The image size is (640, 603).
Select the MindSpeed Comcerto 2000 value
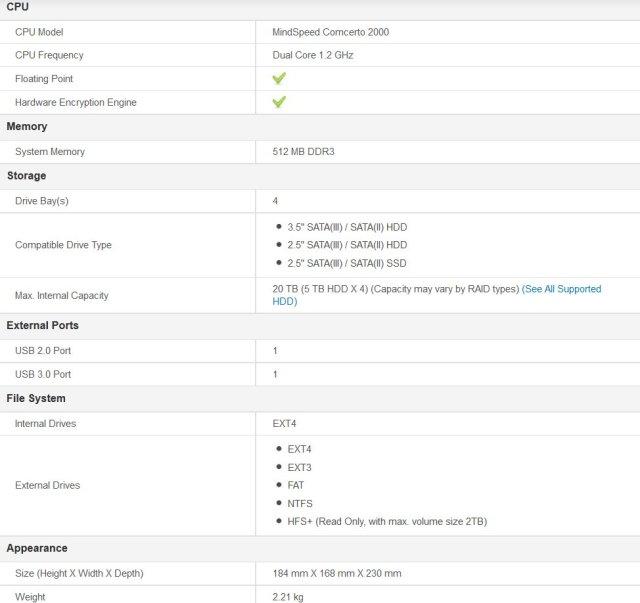click(x=331, y=32)
